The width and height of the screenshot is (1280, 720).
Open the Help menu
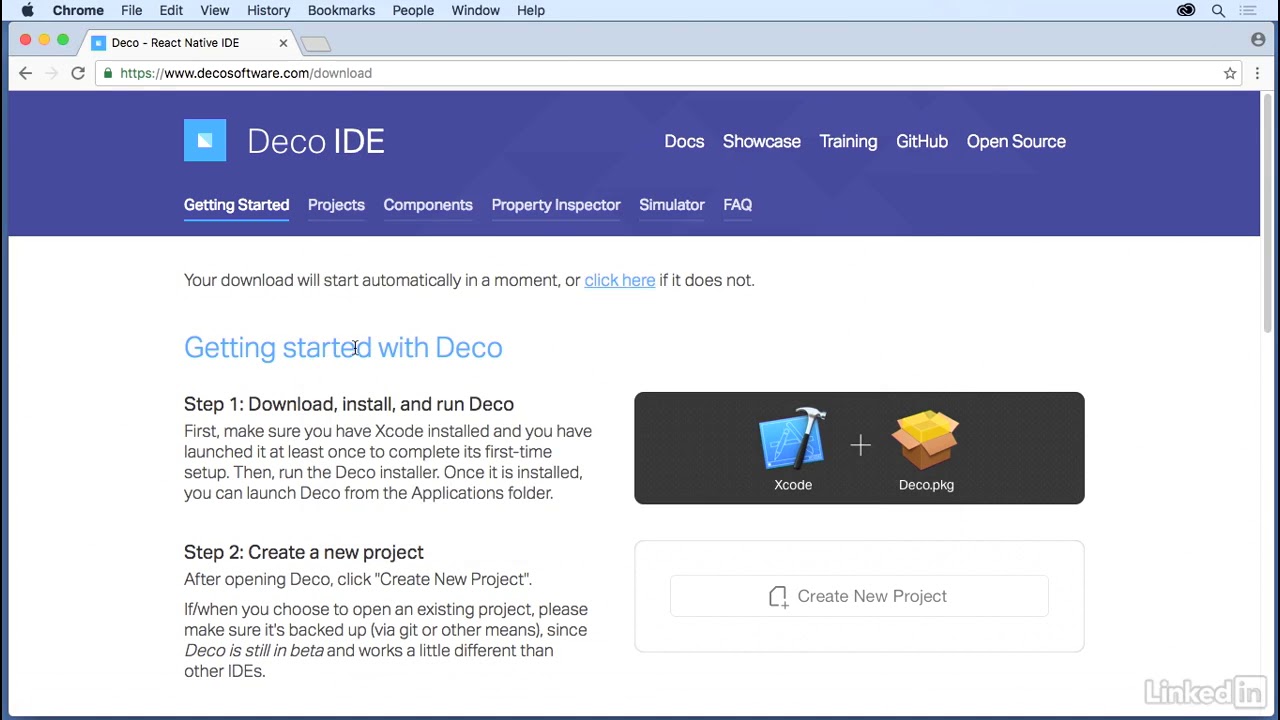click(531, 10)
